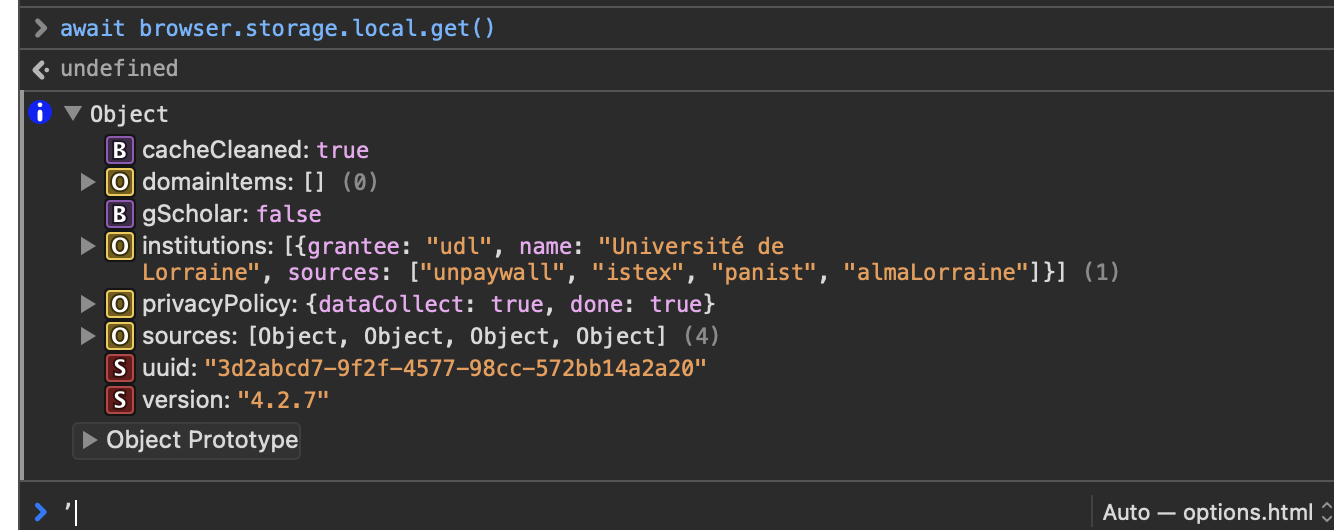Click the boolean type icon for cacheCleaned
Image resolution: width=1334 pixels, height=530 pixels.
tap(120, 150)
